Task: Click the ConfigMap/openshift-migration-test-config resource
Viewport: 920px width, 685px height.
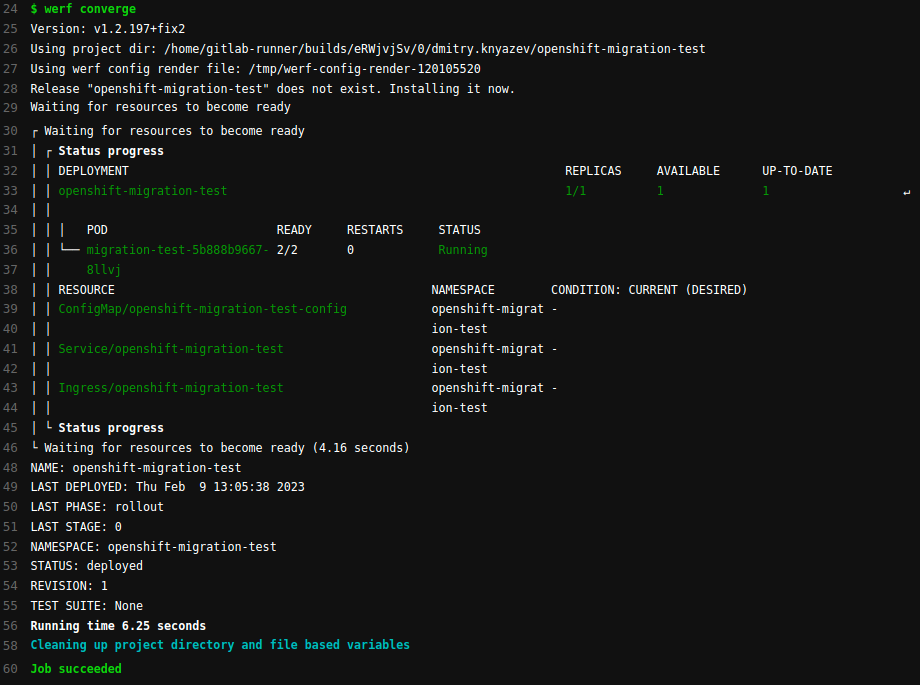Action: pyautogui.click(x=202, y=309)
